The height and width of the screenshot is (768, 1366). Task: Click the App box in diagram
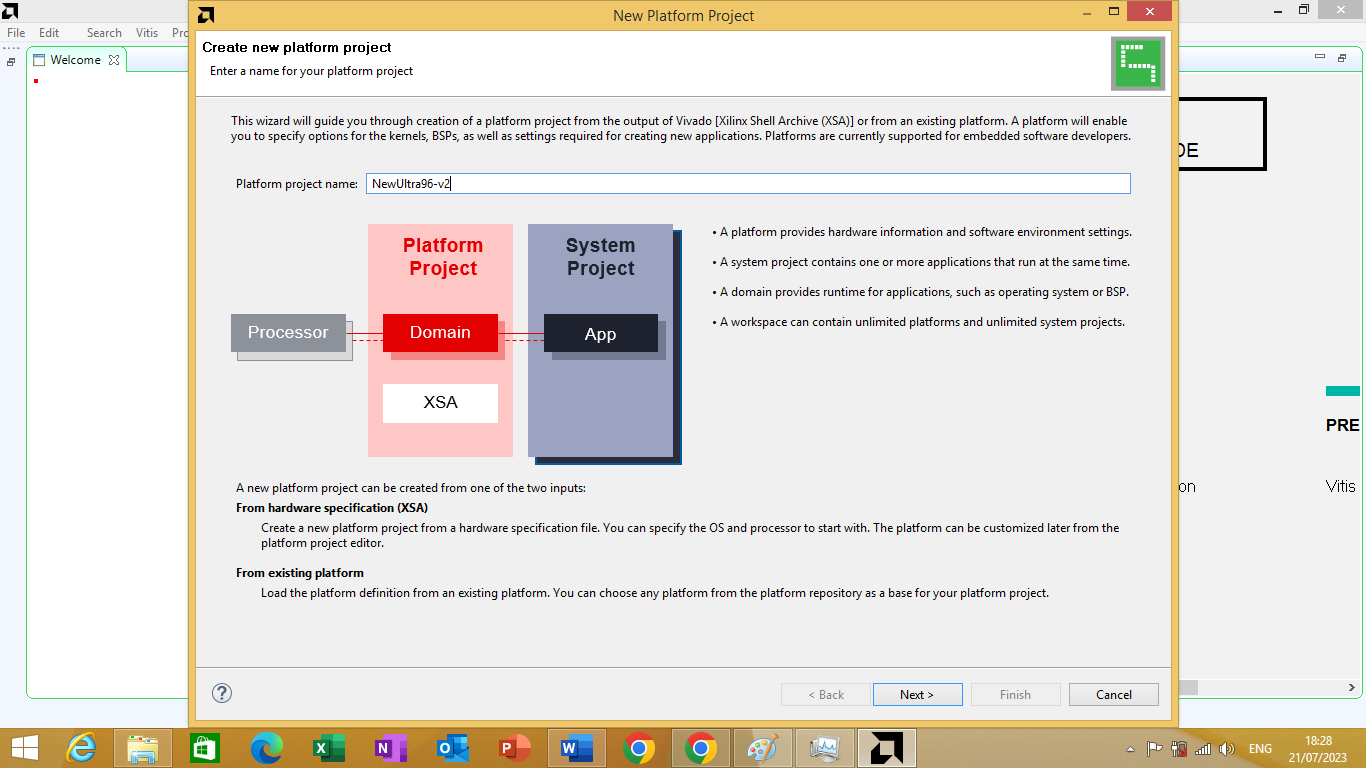pos(600,334)
